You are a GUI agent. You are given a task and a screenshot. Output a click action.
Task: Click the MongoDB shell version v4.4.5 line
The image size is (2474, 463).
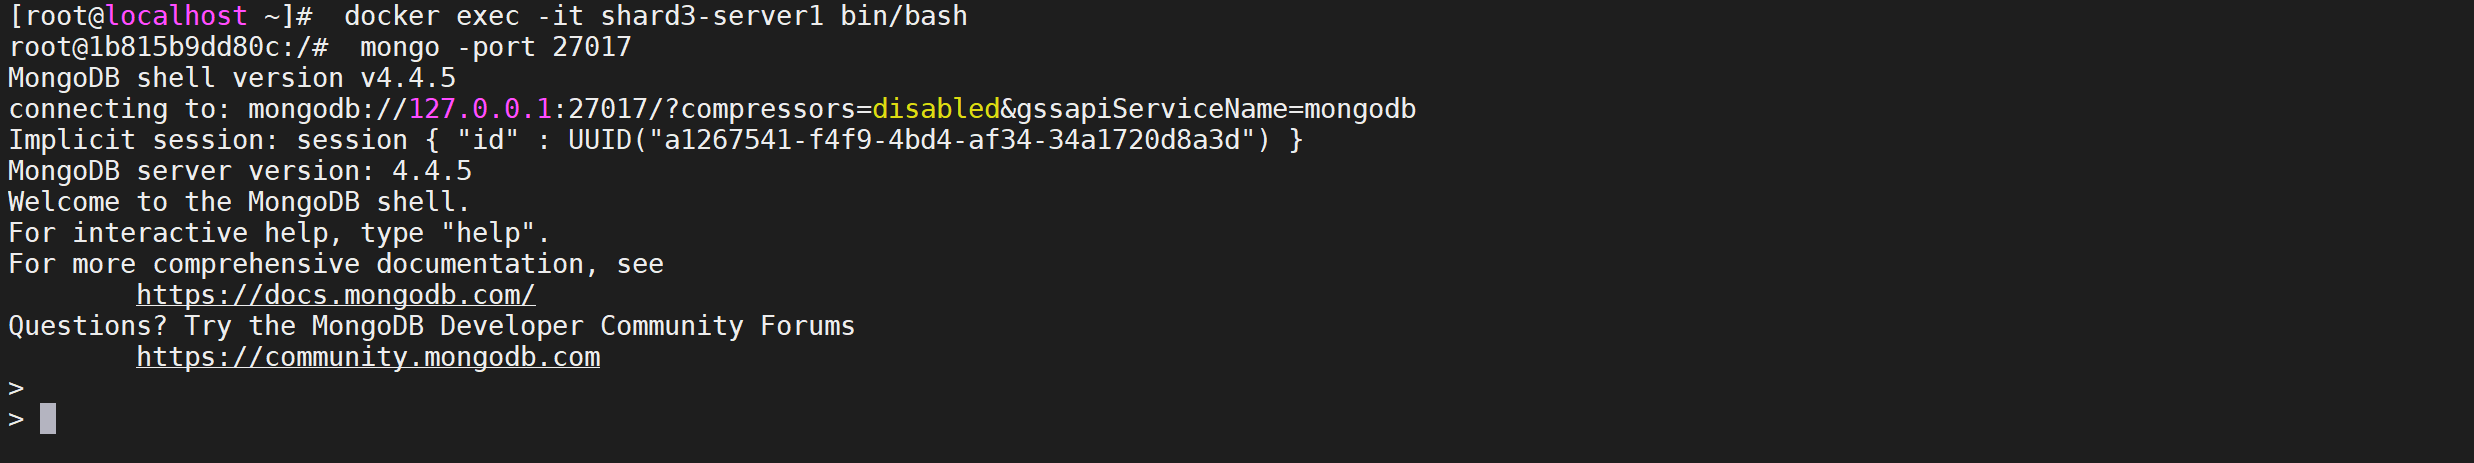[x=231, y=78]
